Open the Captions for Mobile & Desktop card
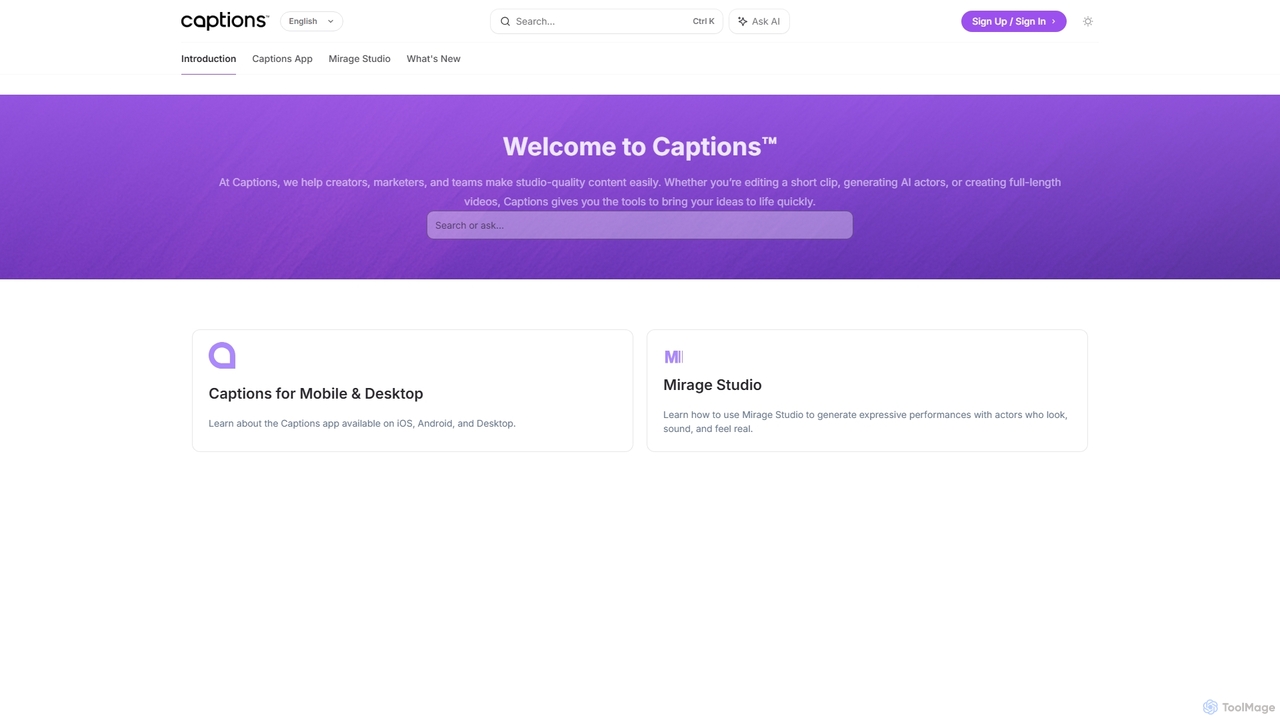 point(412,390)
